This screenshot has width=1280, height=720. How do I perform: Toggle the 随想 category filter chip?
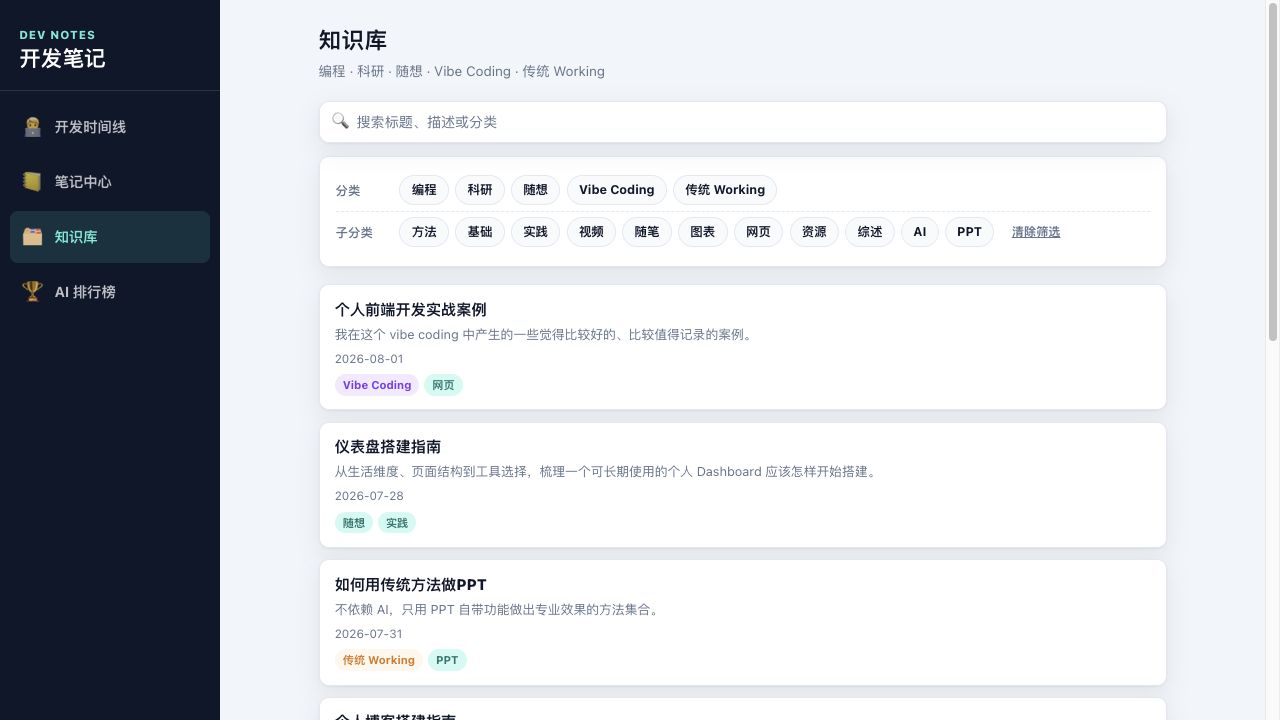point(536,190)
